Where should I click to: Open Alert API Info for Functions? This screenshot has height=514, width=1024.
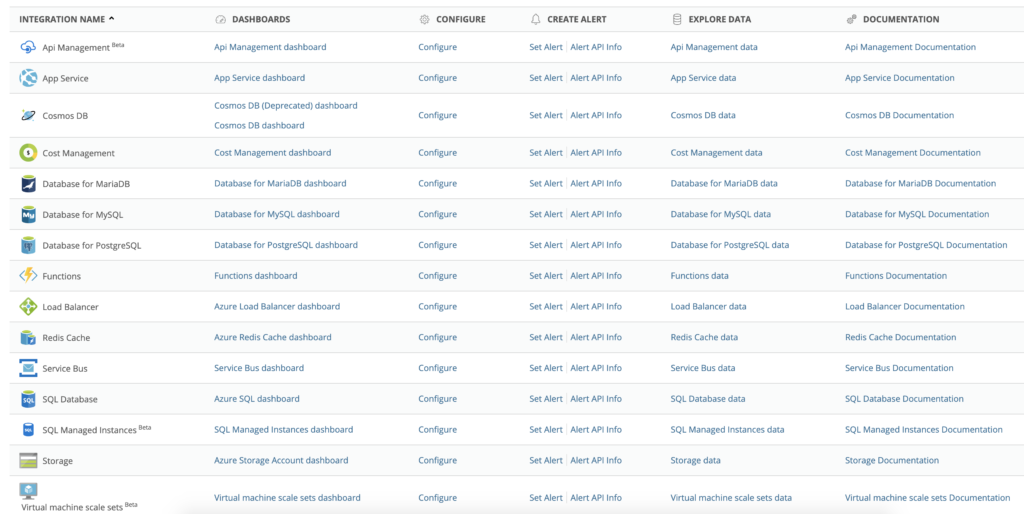pos(596,276)
